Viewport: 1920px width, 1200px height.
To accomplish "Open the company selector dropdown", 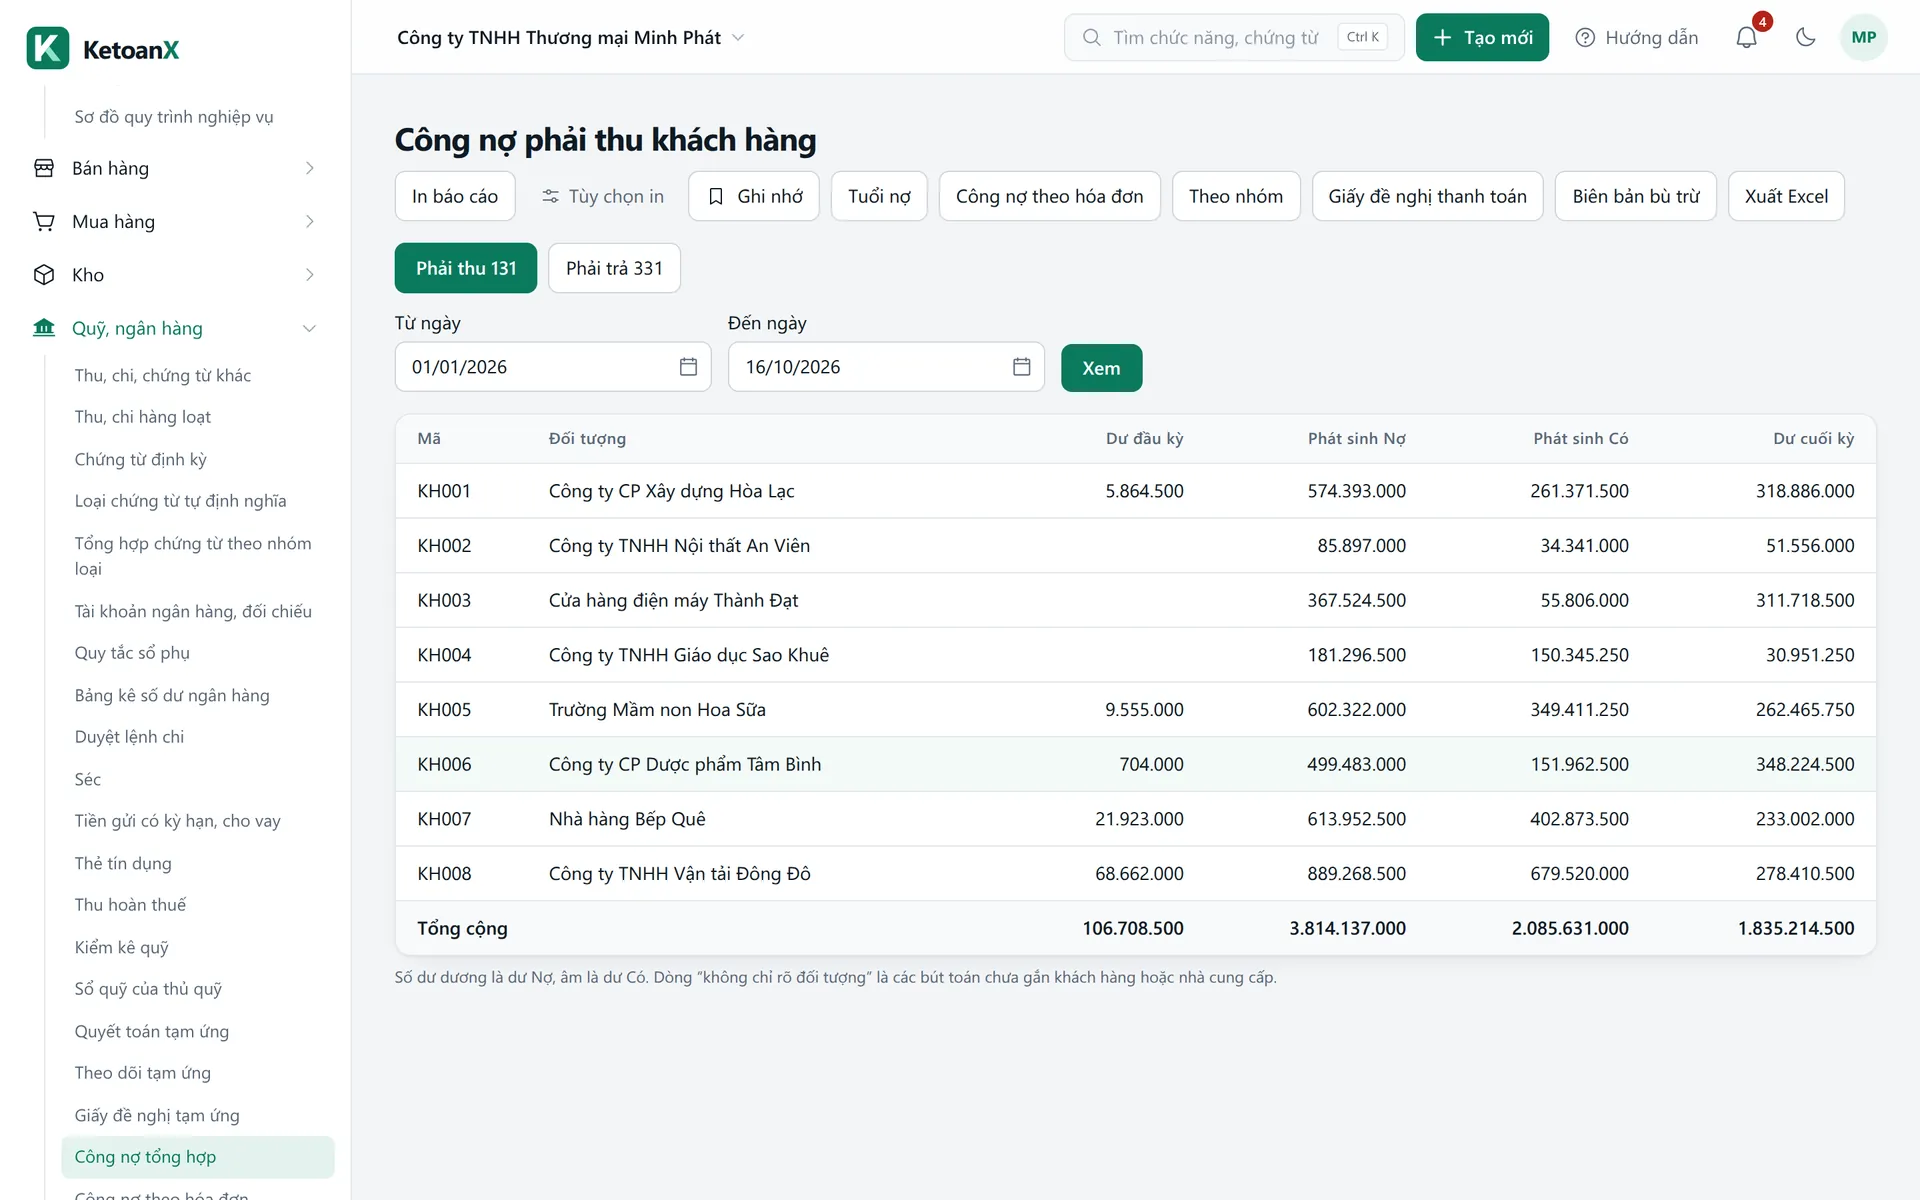I will 571,37.
